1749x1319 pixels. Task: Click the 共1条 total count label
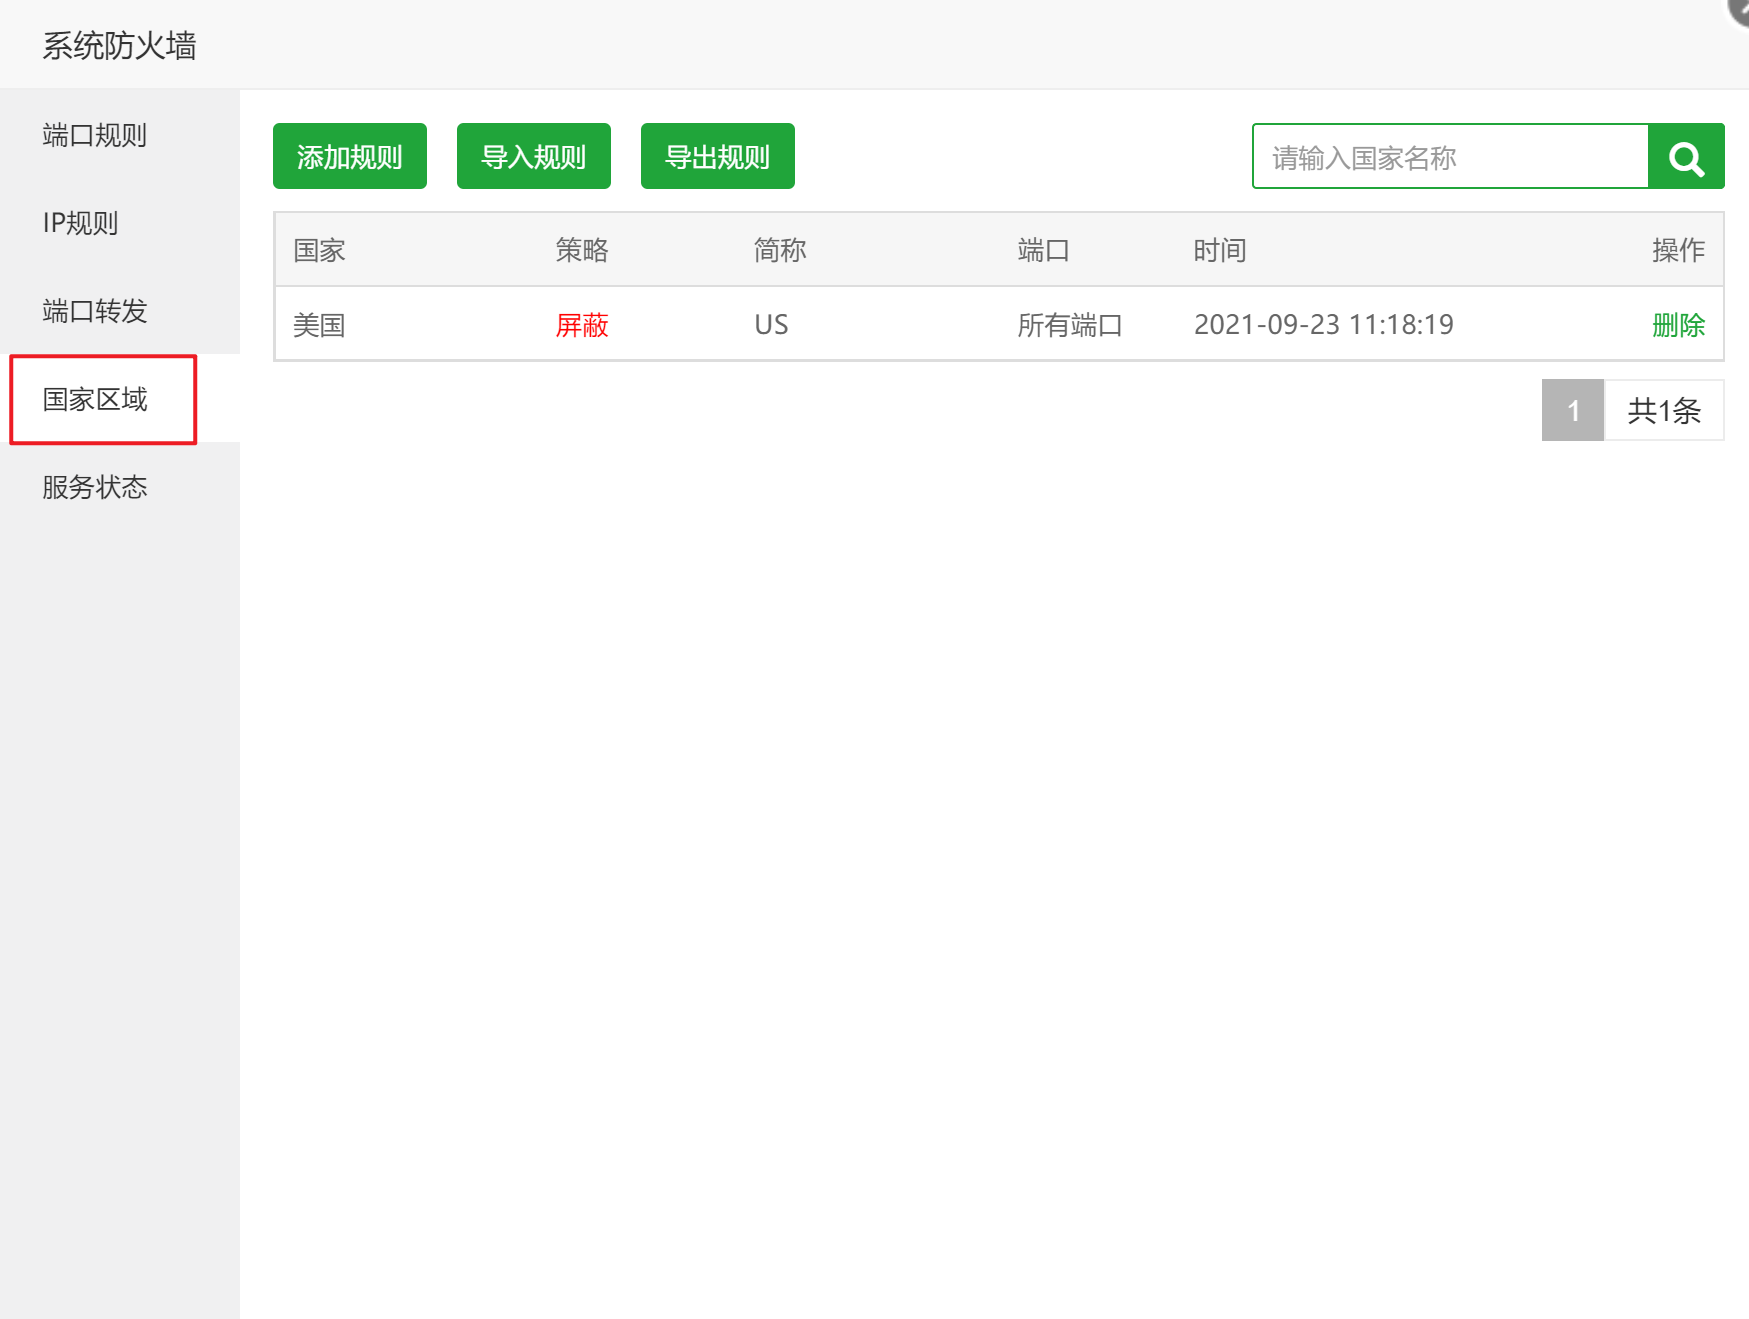pyautogui.click(x=1663, y=410)
